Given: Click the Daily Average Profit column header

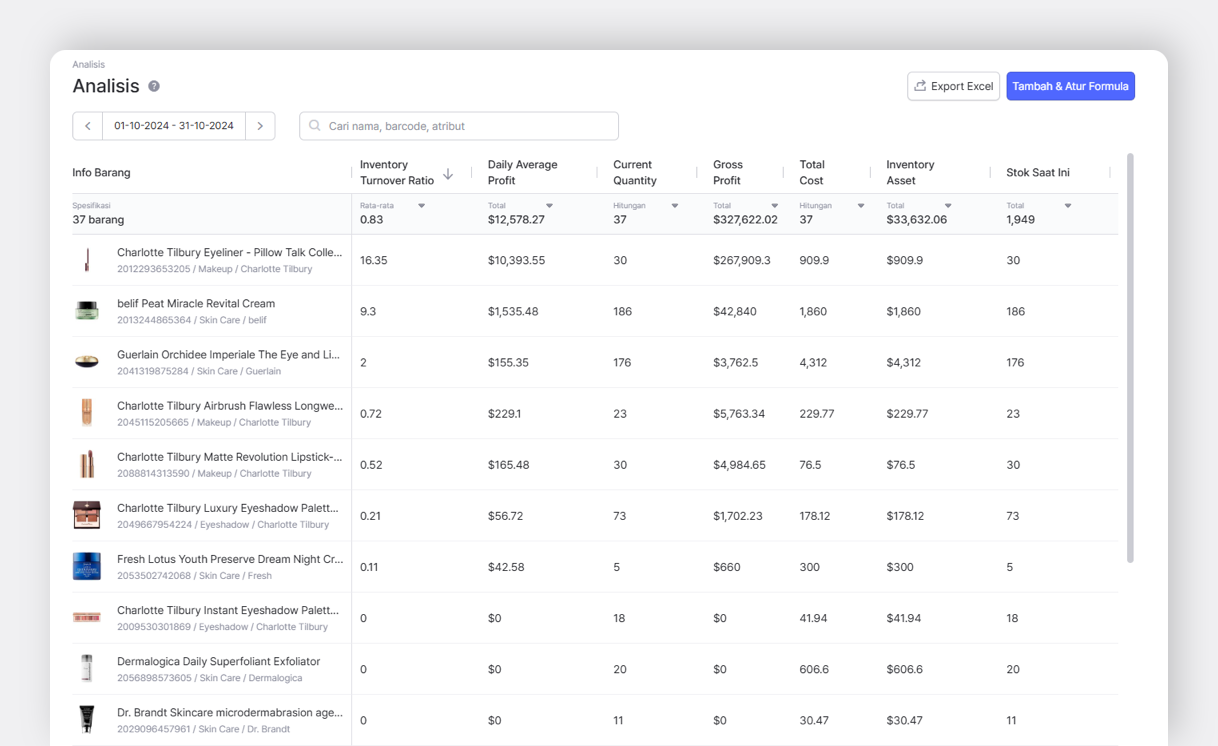Looking at the screenshot, I should tap(522, 172).
